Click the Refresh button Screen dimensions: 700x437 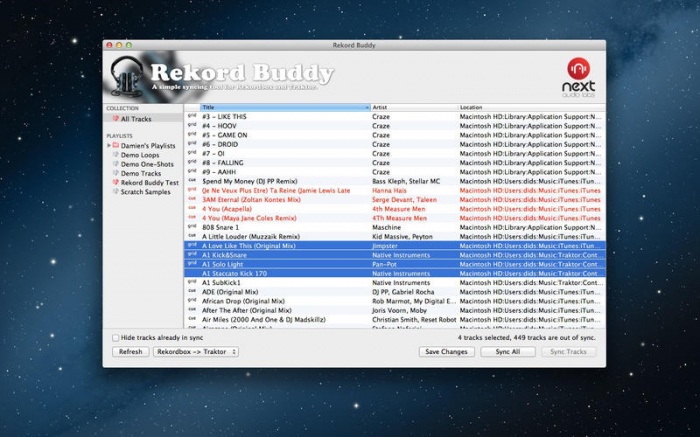(130, 352)
